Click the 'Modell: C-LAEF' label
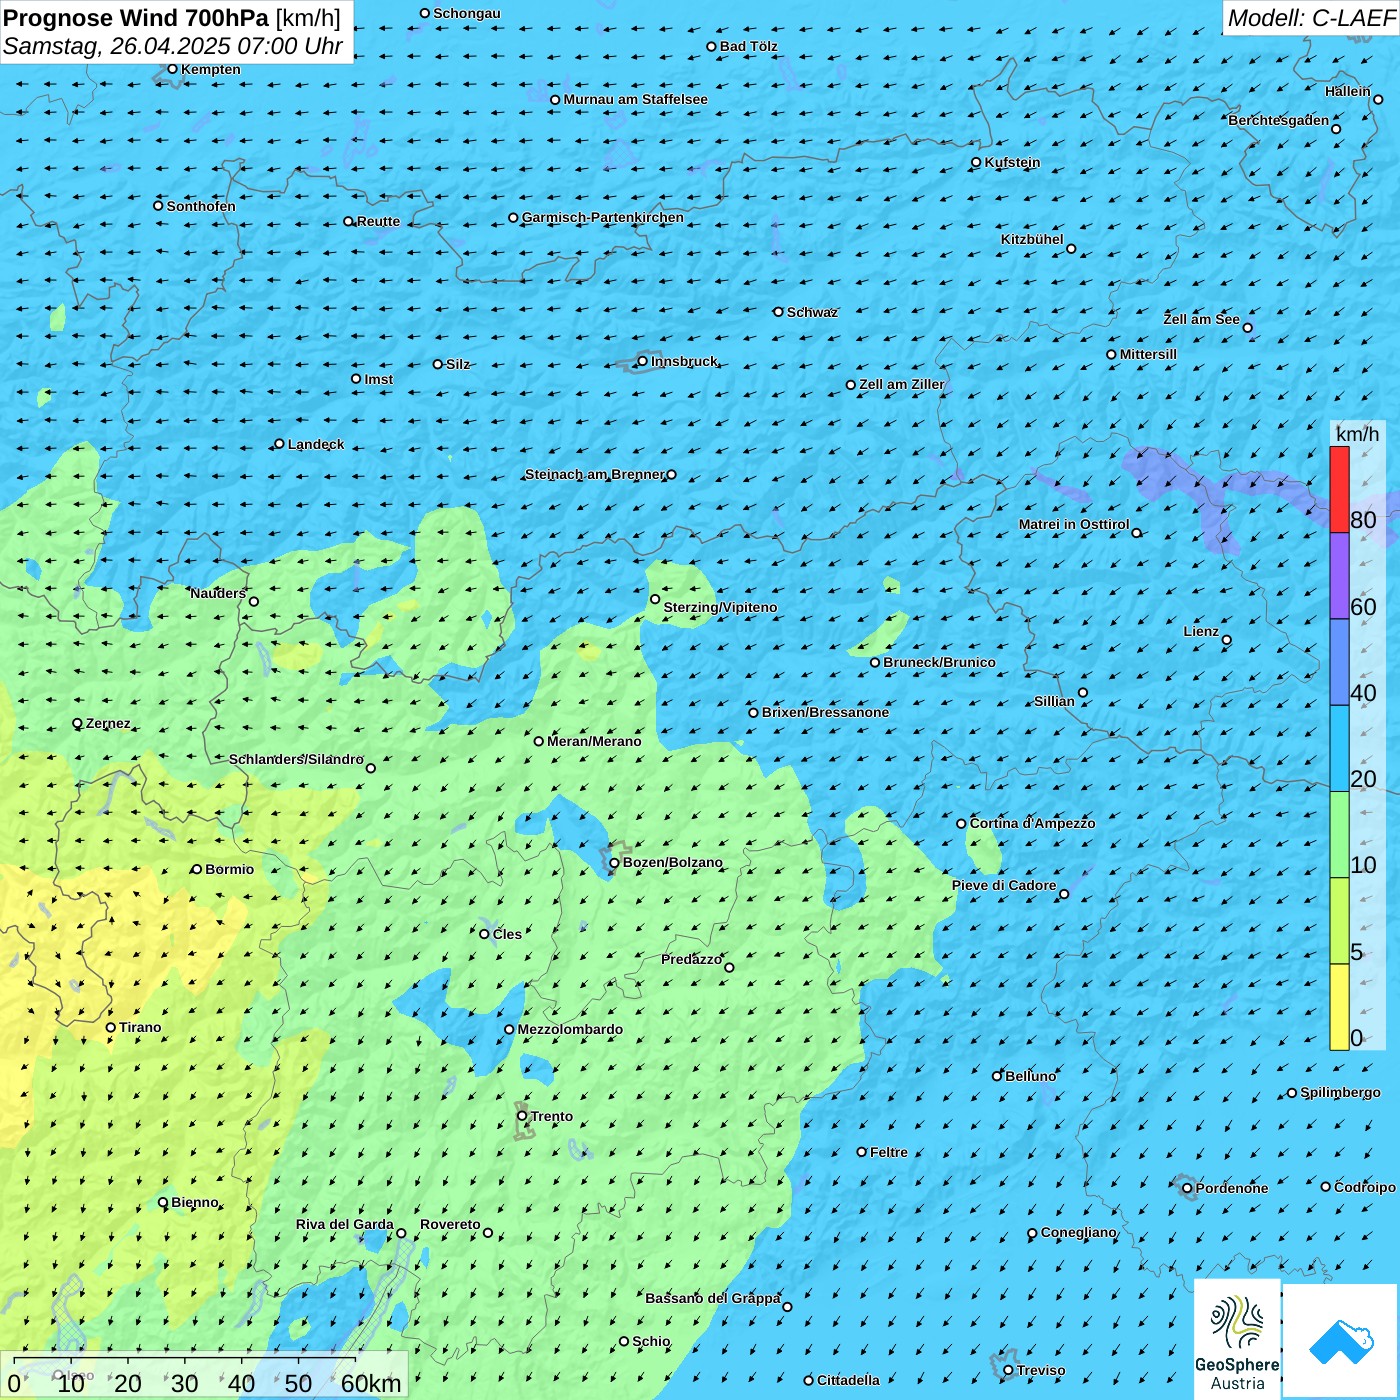Image resolution: width=1400 pixels, height=1400 pixels. click(x=1310, y=18)
